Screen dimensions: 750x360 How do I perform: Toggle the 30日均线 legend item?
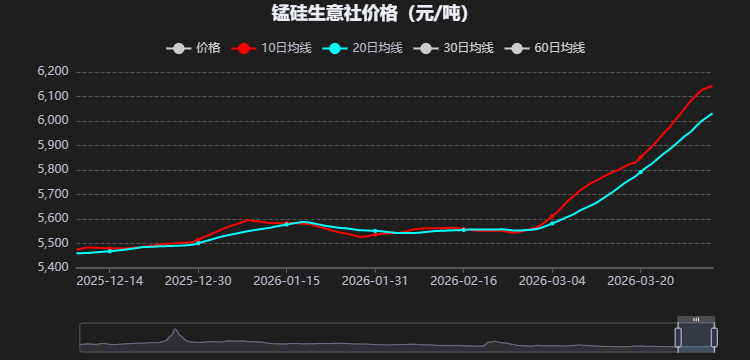(x=453, y=48)
